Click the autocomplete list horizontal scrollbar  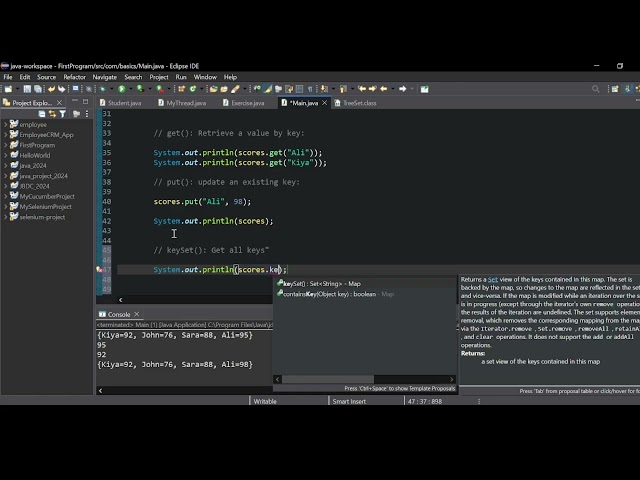(328, 379)
